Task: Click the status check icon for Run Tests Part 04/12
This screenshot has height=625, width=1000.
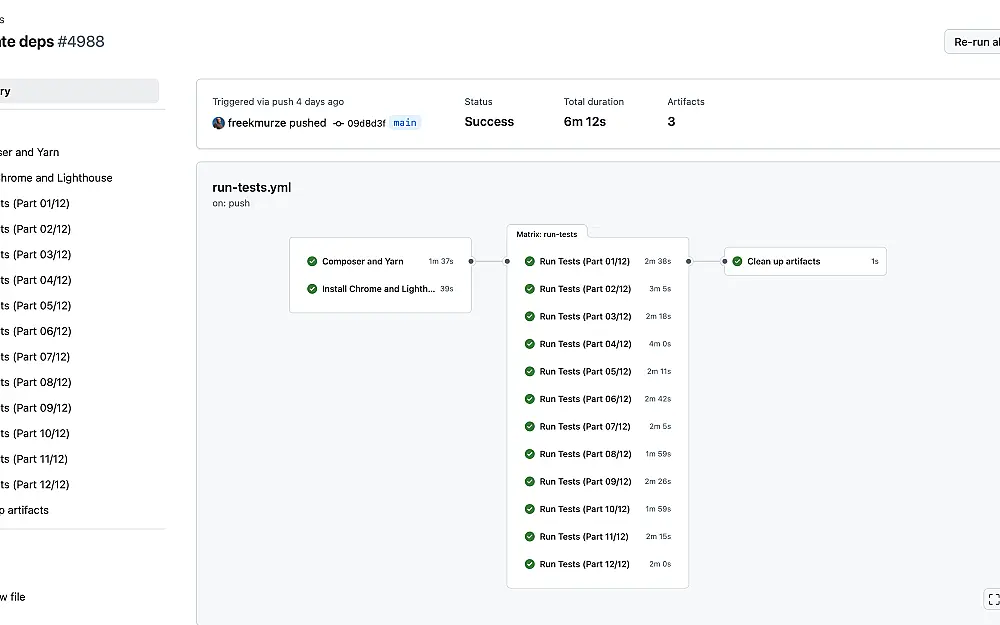Action: (529, 344)
